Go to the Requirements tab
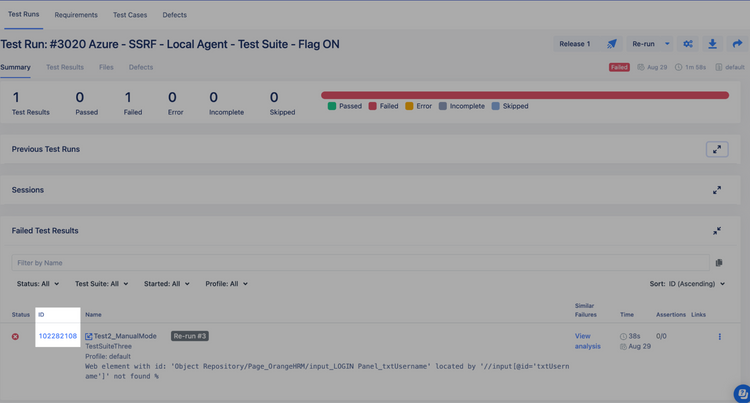This screenshot has width=750, height=403. 76,15
